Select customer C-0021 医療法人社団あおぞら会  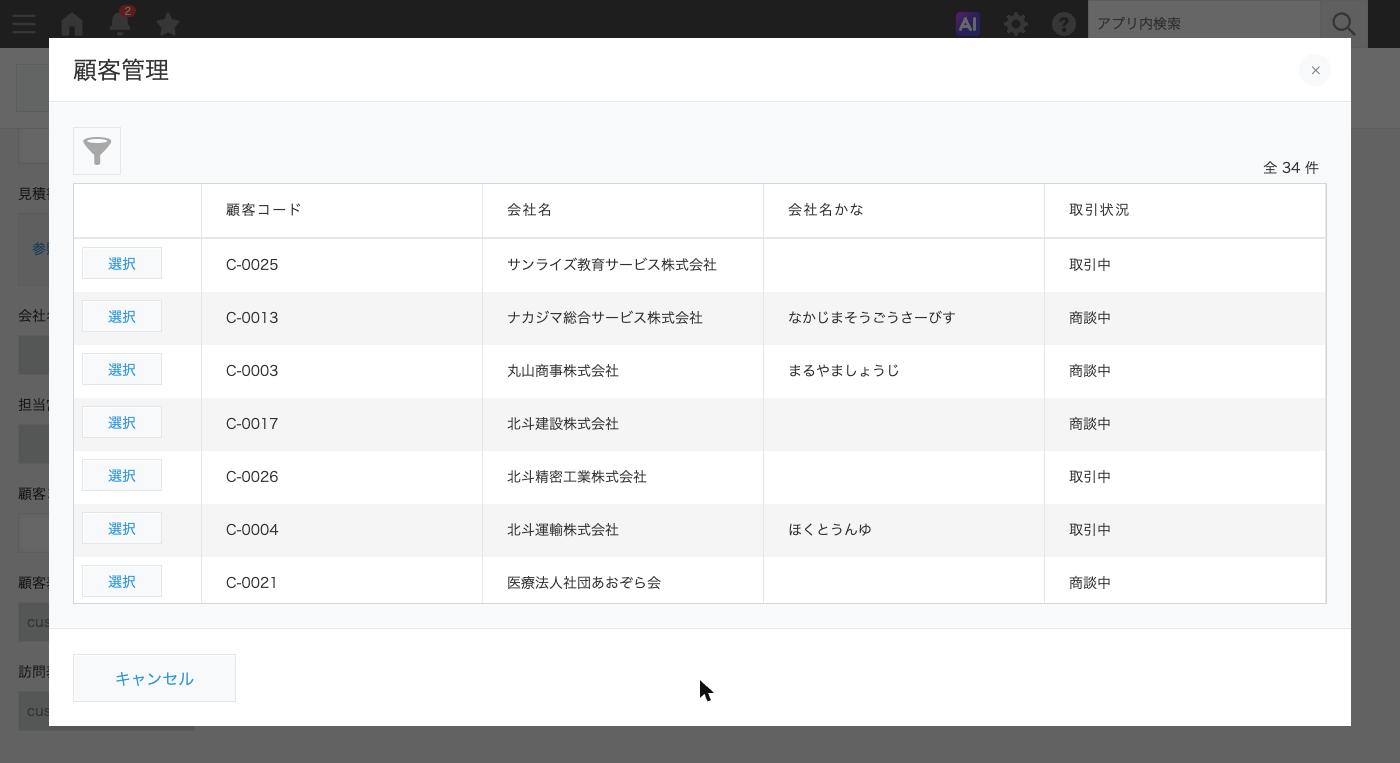[x=122, y=582]
